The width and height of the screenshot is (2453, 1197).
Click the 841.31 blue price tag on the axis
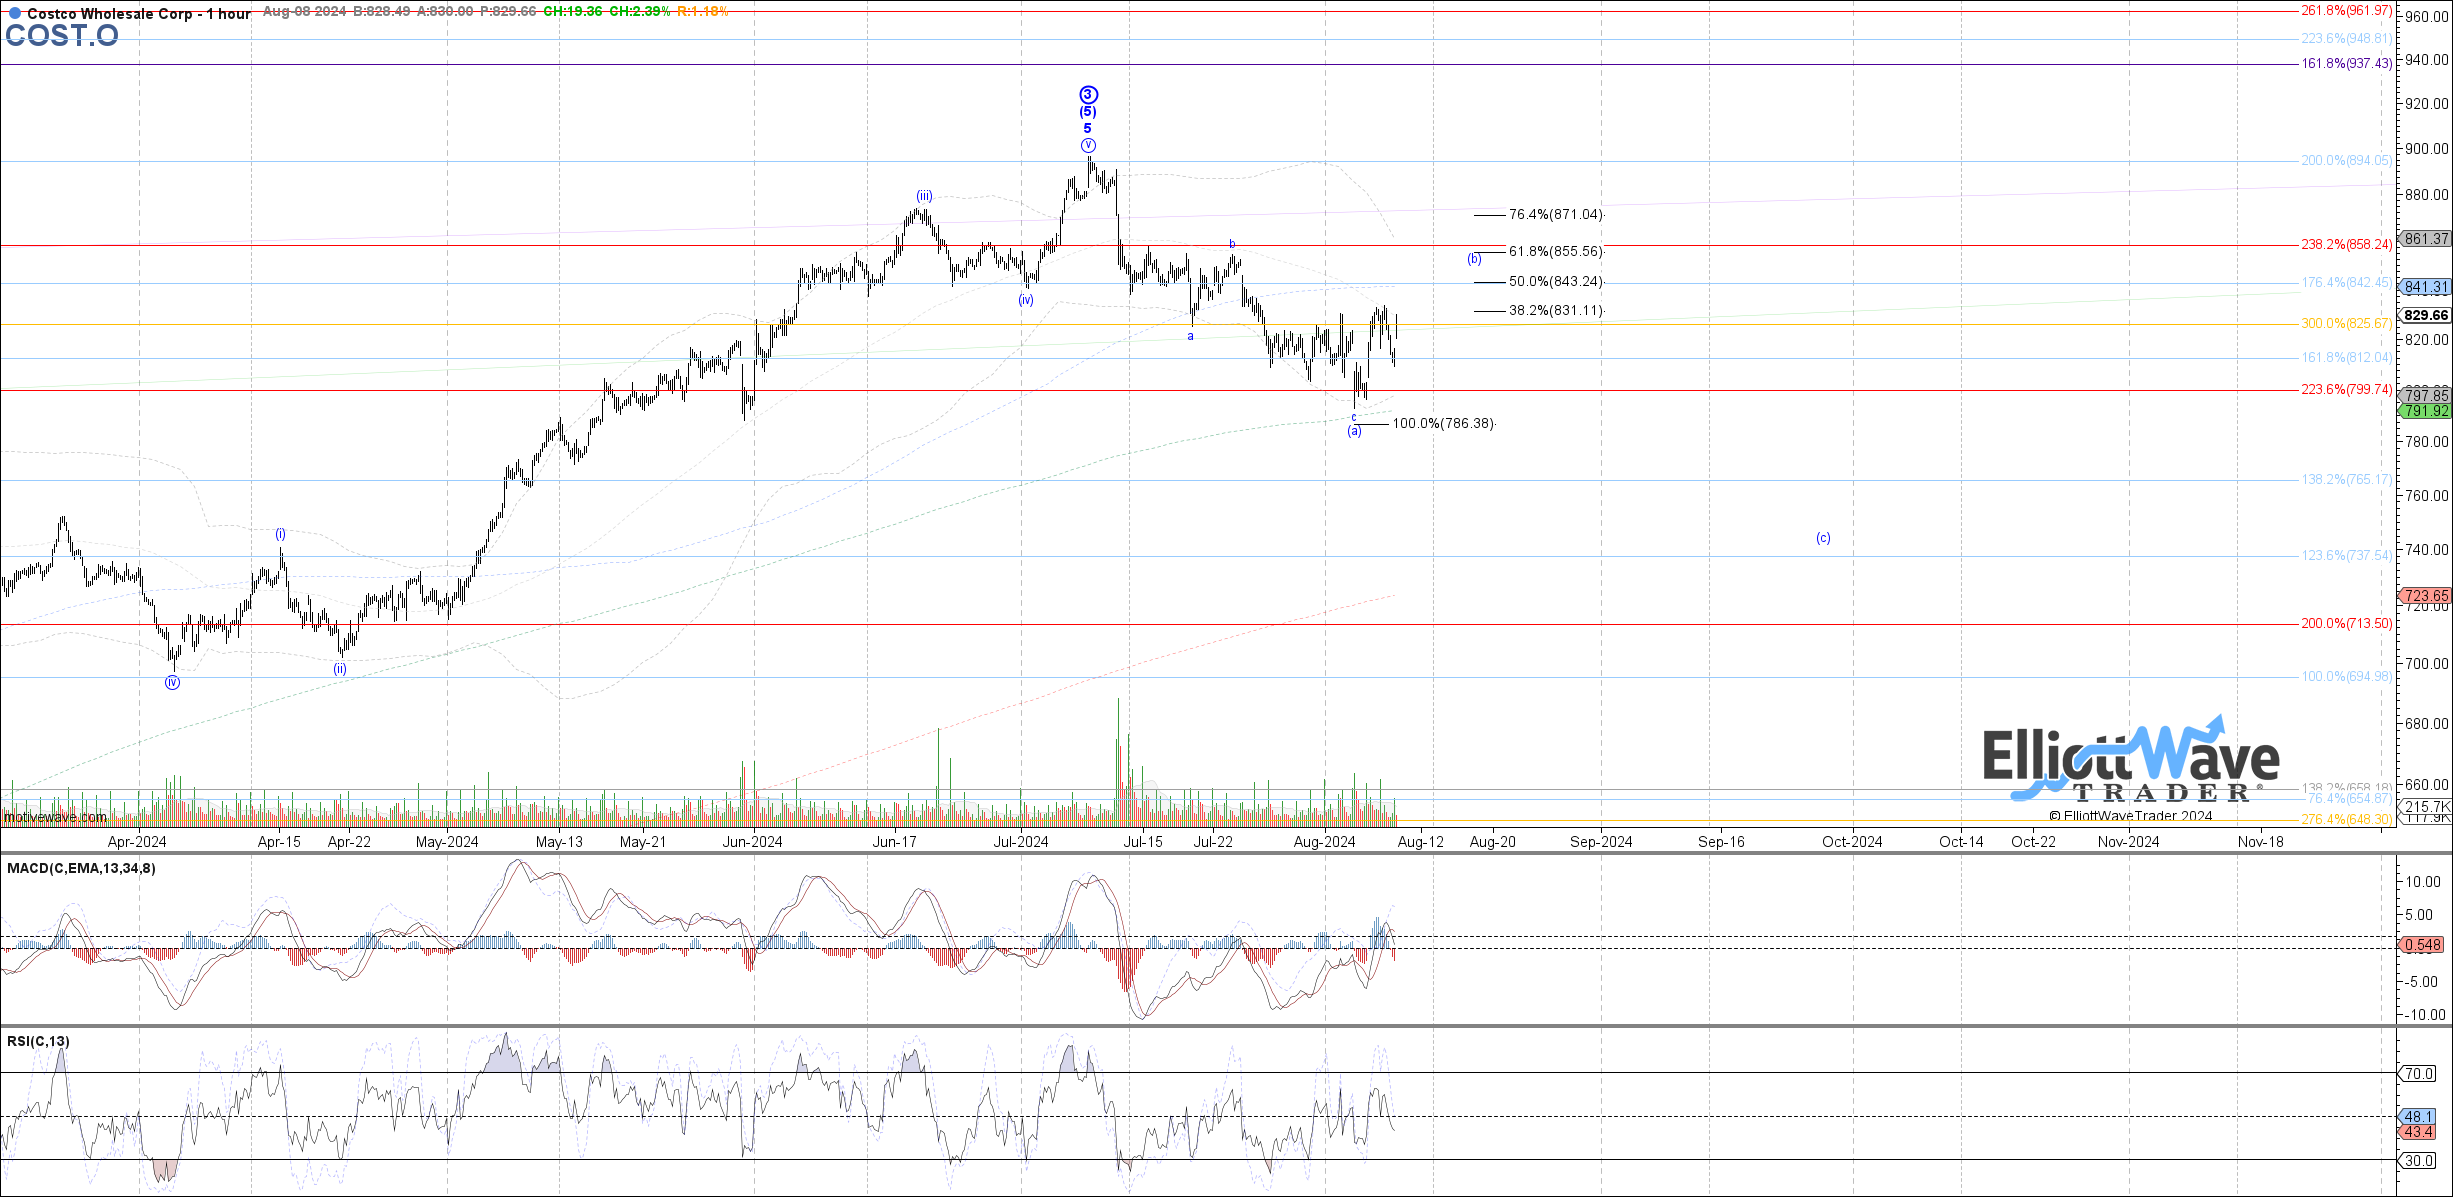2425,287
